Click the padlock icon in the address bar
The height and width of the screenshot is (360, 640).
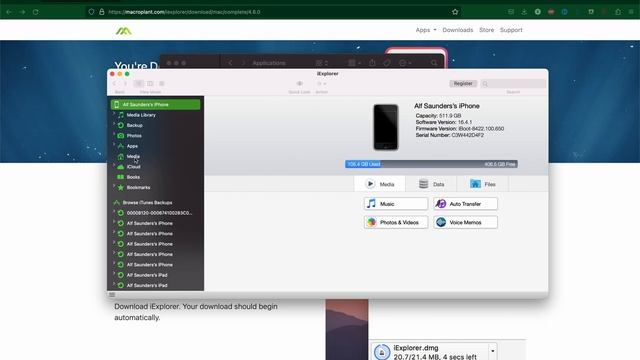click(102, 12)
